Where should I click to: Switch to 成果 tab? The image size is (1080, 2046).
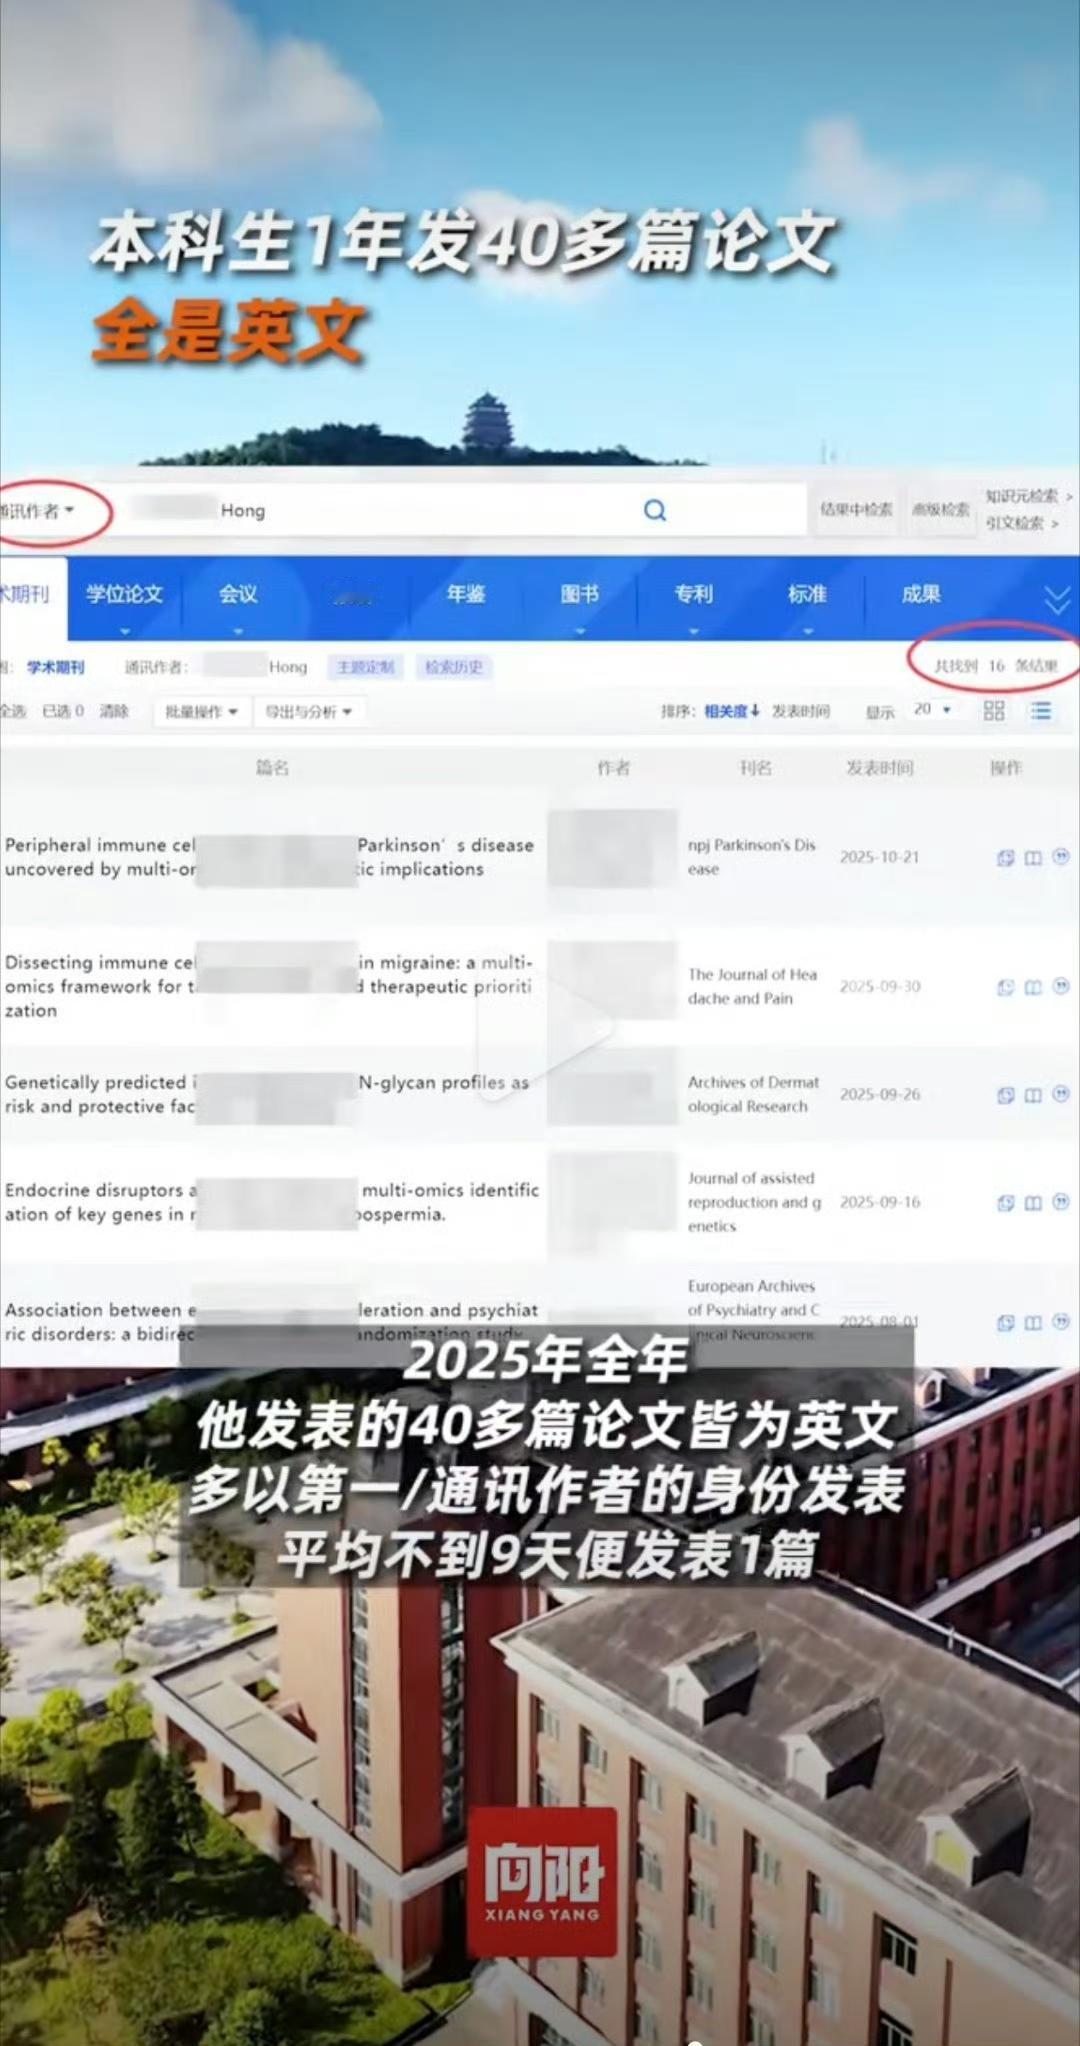pos(921,594)
